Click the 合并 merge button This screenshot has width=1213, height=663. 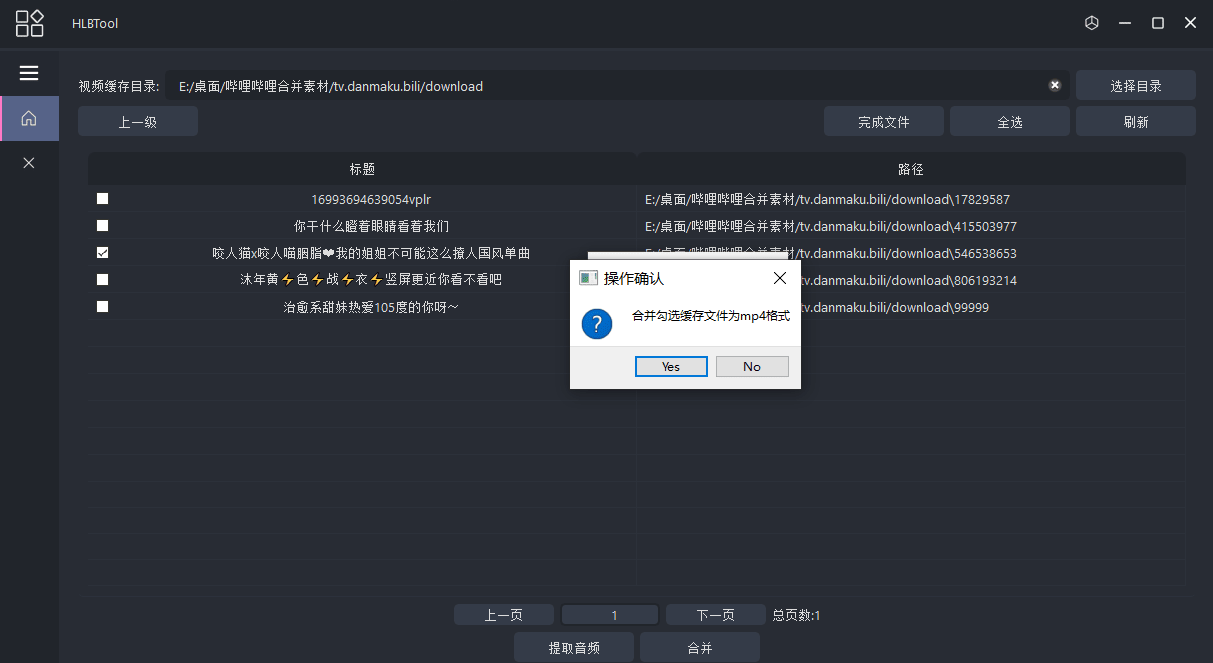[x=699, y=647]
